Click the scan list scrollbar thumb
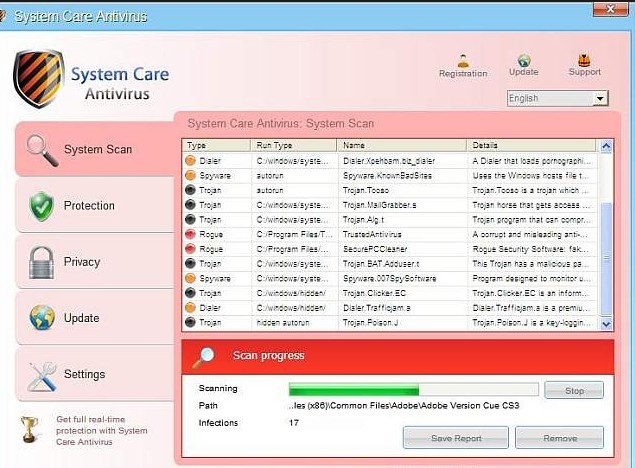The height and width of the screenshot is (468, 635). [x=606, y=259]
